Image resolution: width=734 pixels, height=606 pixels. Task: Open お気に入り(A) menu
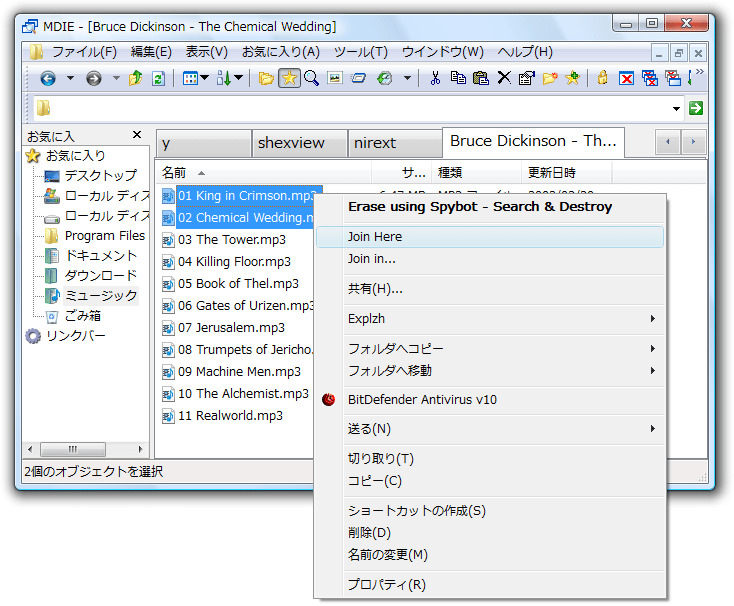click(x=280, y=52)
